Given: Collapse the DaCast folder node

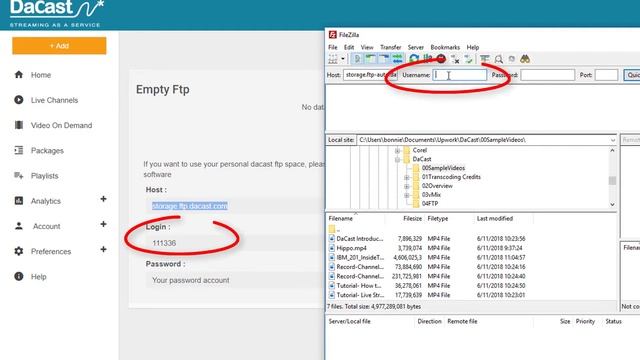Looking at the screenshot, I should [x=397, y=160].
